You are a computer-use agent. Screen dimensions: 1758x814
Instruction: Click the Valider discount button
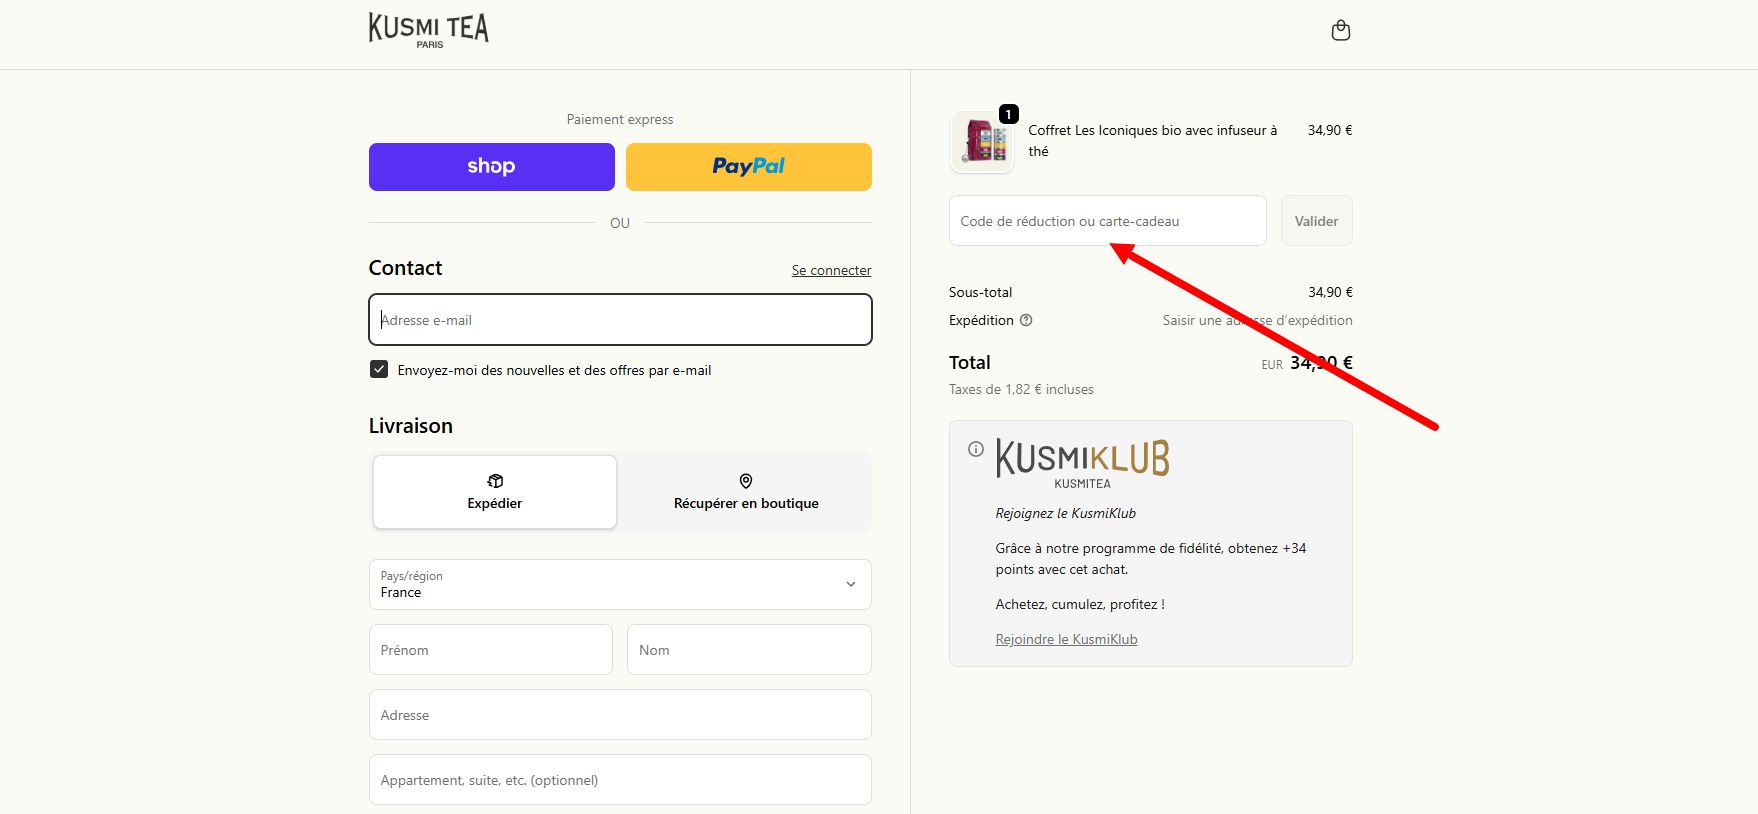pyautogui.click(x=1316, y=221)
